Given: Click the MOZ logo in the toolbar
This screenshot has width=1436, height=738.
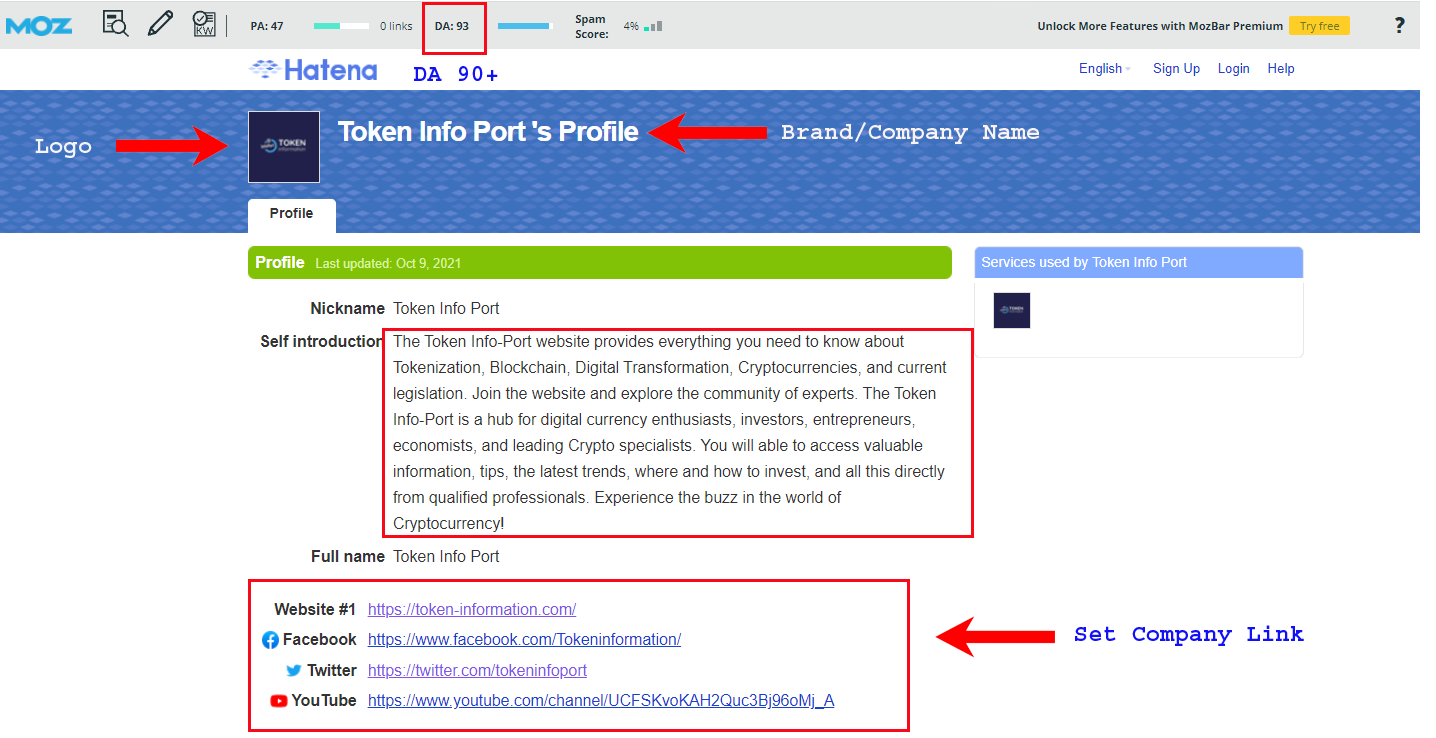Looking at the screenshot, I should click(39, 25).
